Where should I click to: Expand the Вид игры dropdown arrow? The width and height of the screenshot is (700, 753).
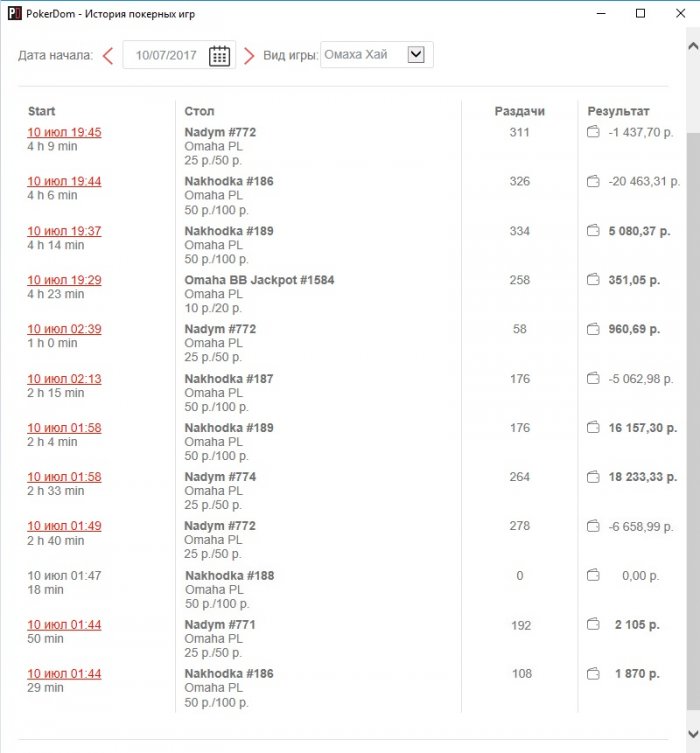(x=416, y=54)
